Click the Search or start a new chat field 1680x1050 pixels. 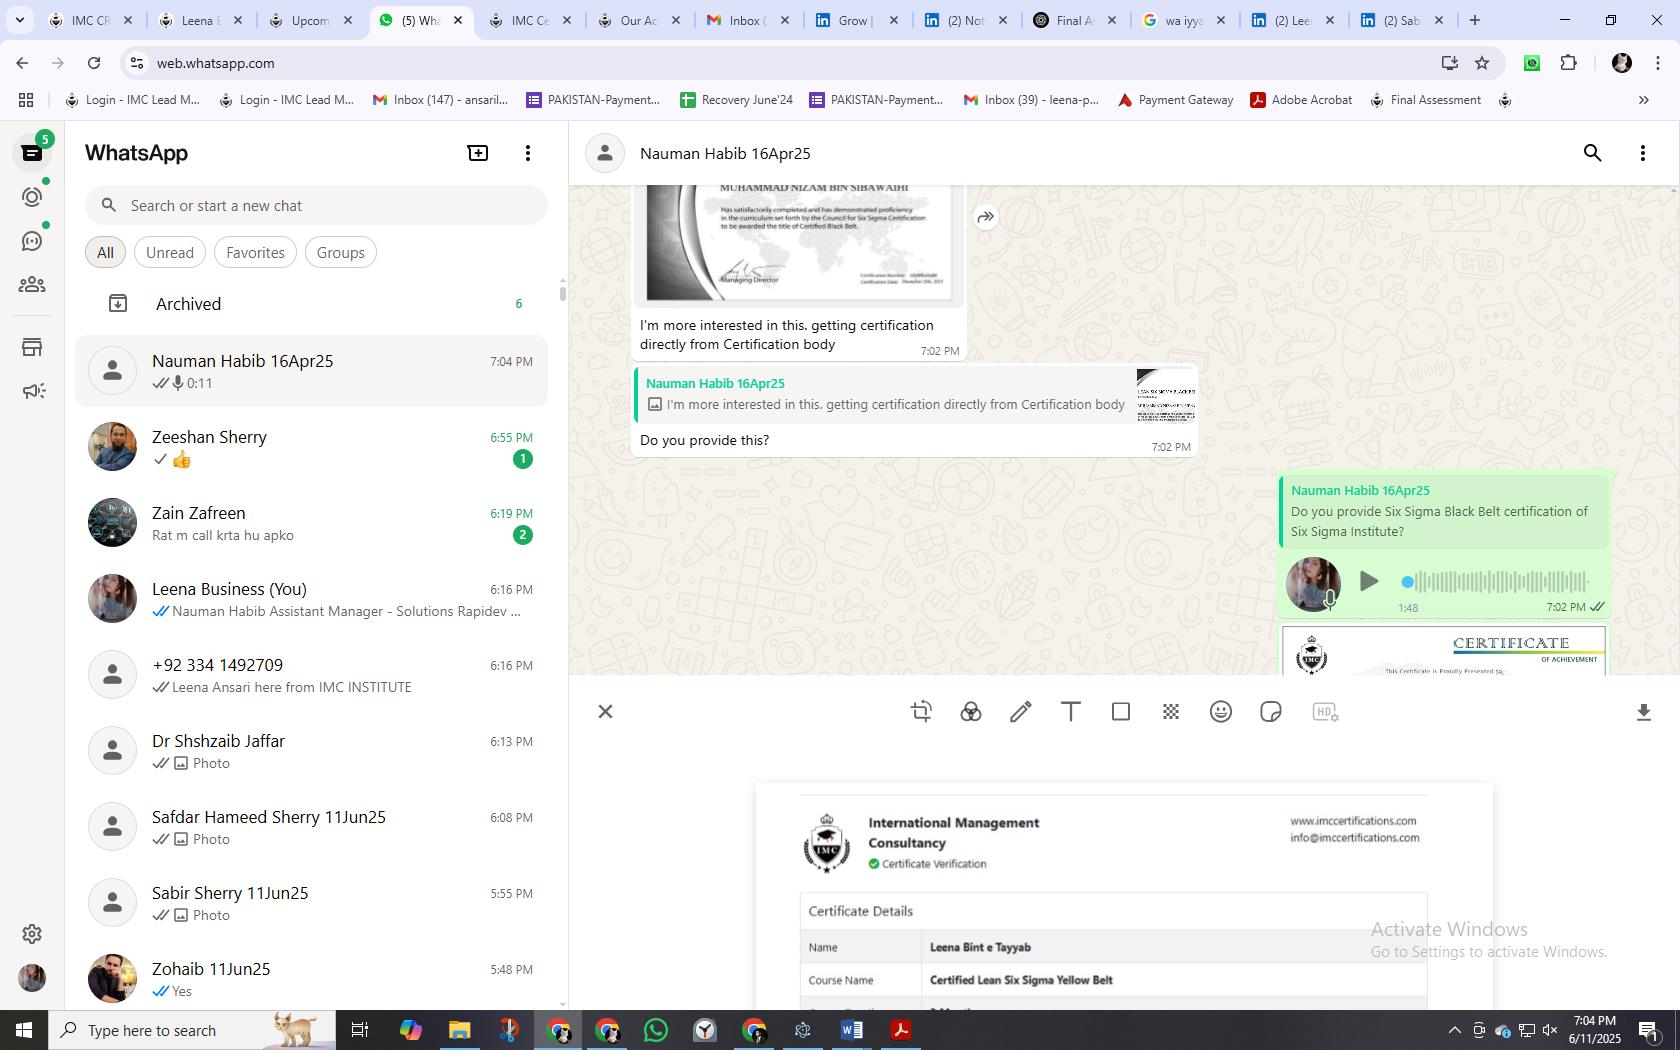pos(316,205)
